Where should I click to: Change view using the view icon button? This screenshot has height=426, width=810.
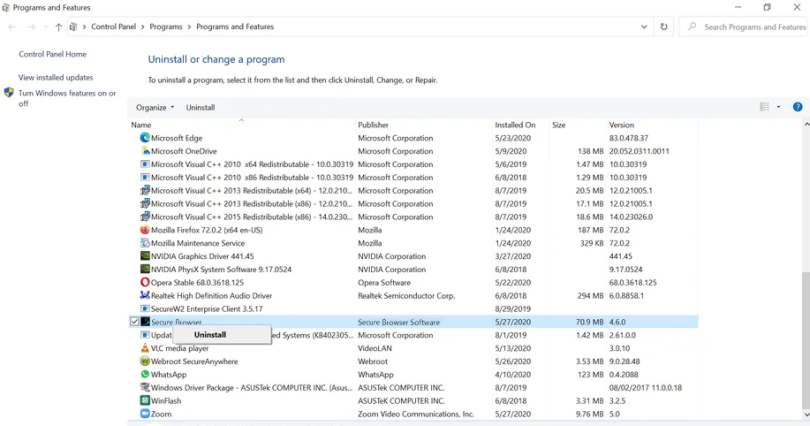coord(765,107)
